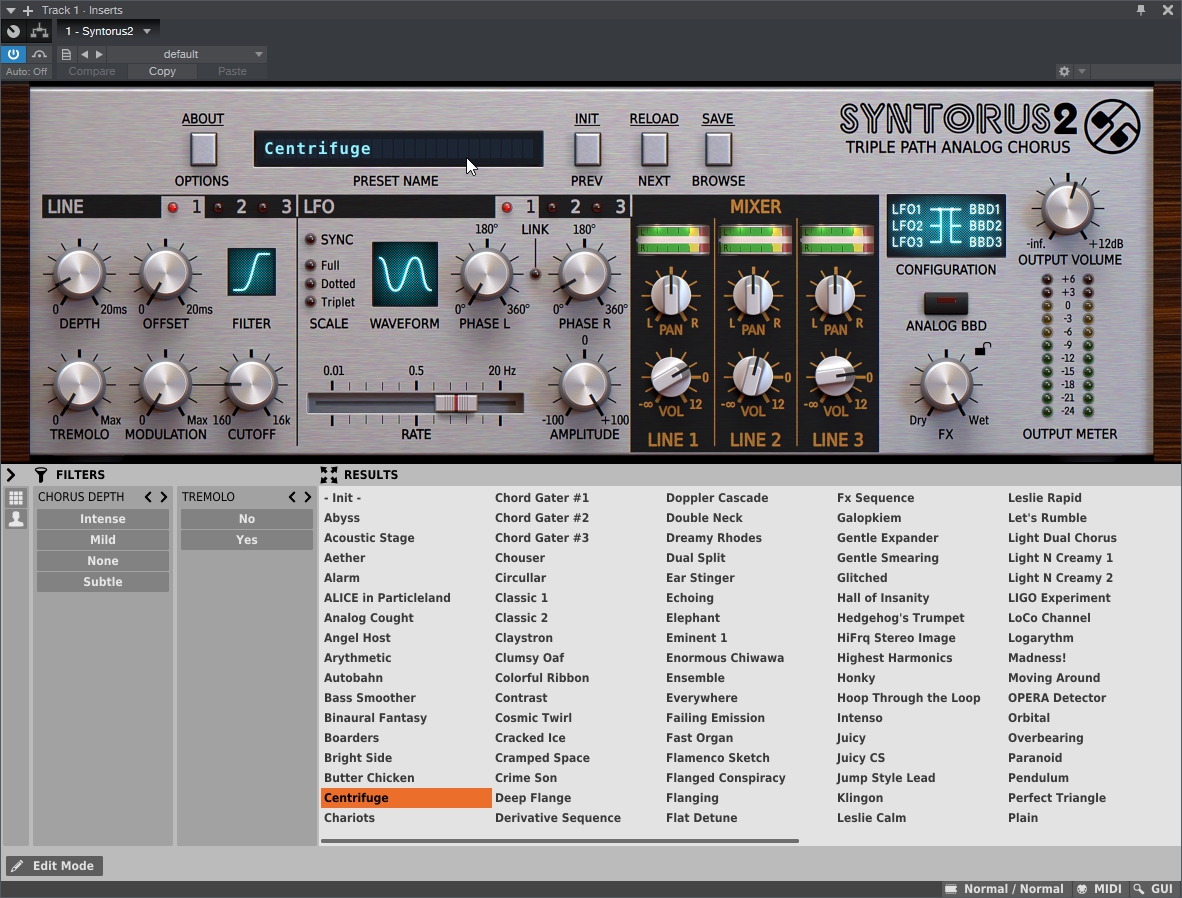Image resolution: width=1182 pixels, height=898 pixels.
Task: Select LFO 3 tab
Action: point(608,207)
